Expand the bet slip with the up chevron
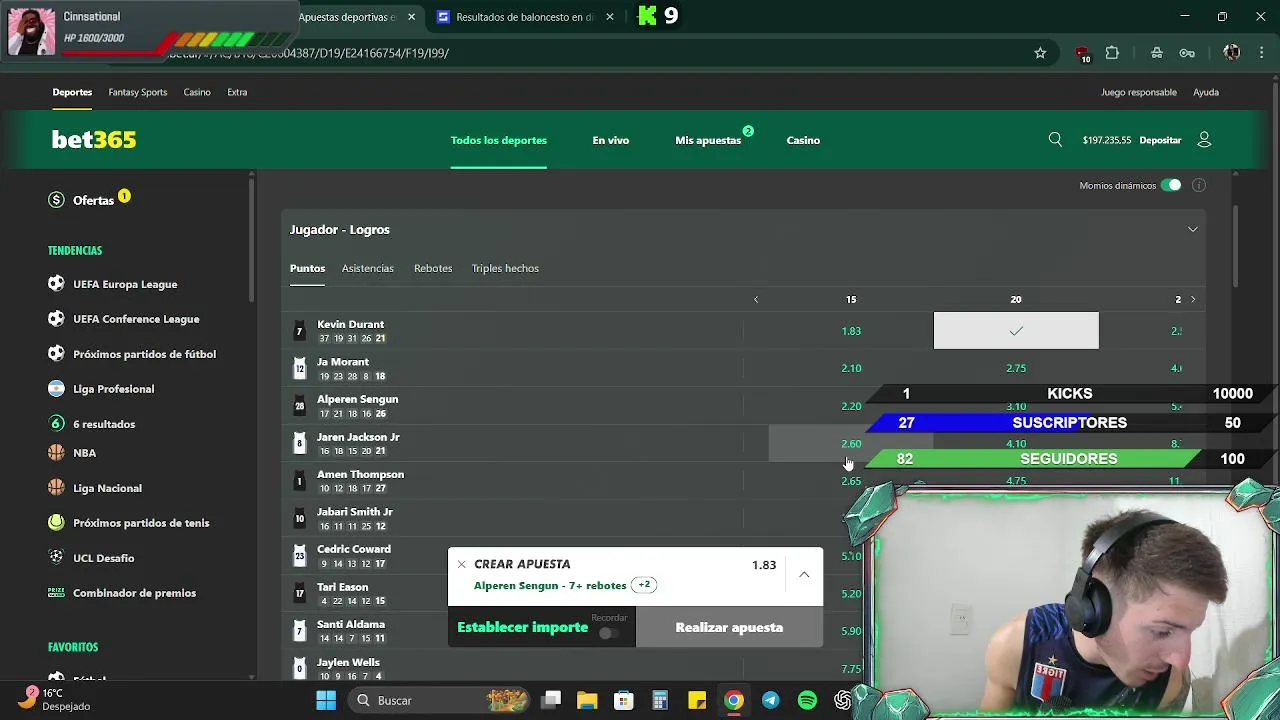Screen dimensions: 1280x720 point(804,575)
